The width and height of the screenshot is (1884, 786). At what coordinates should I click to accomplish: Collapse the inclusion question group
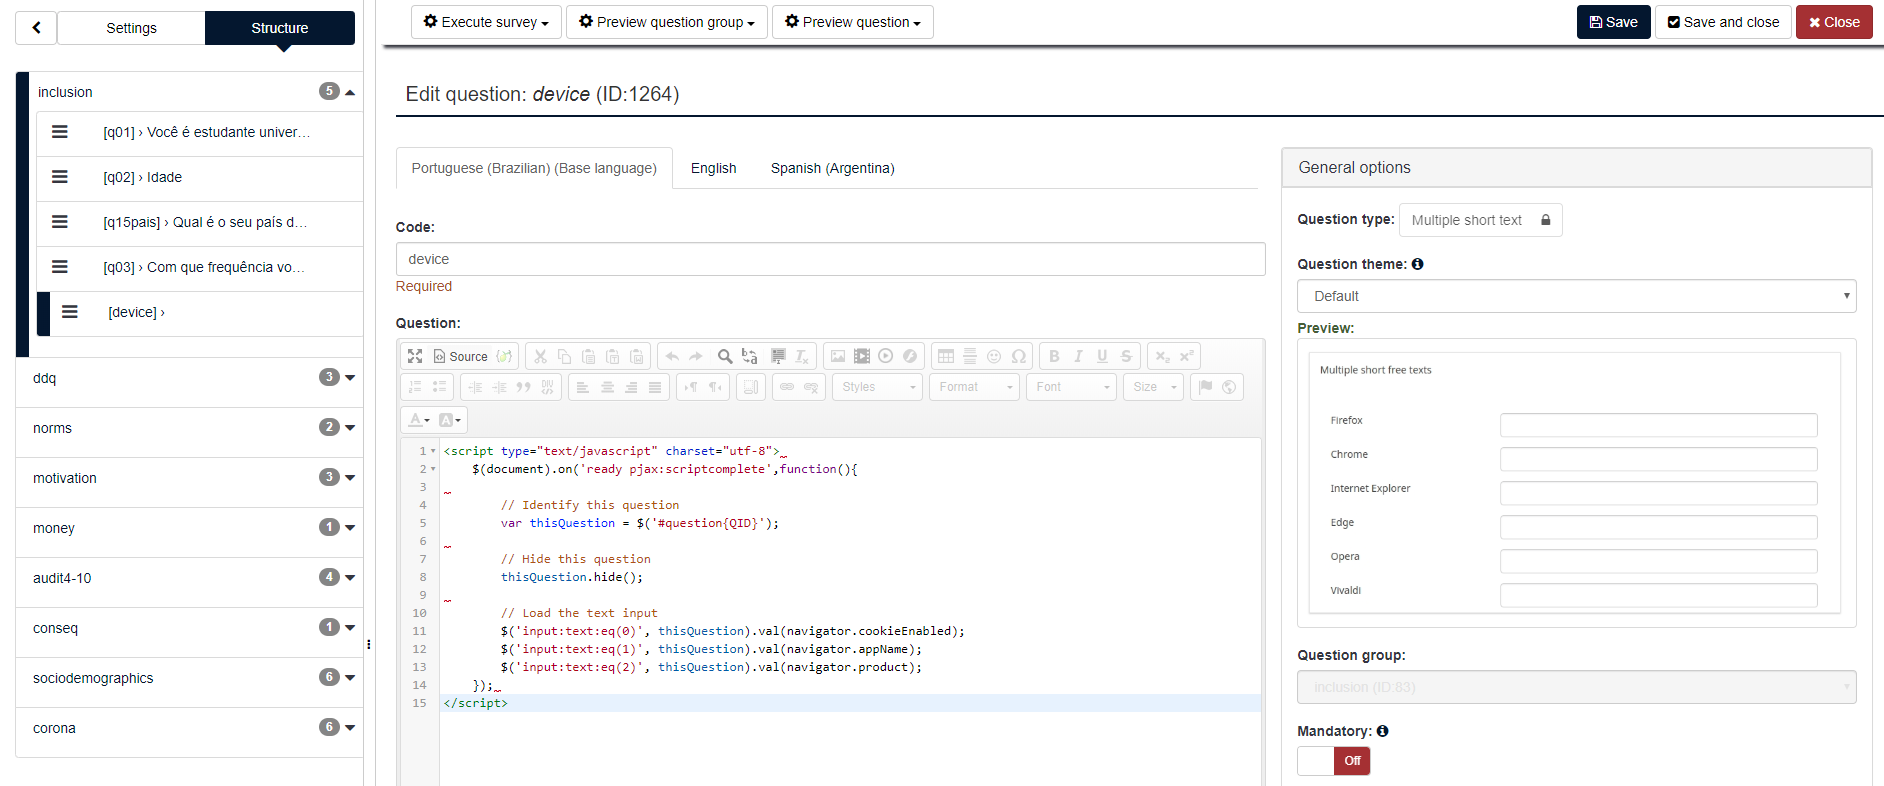[x=350, y=92]
